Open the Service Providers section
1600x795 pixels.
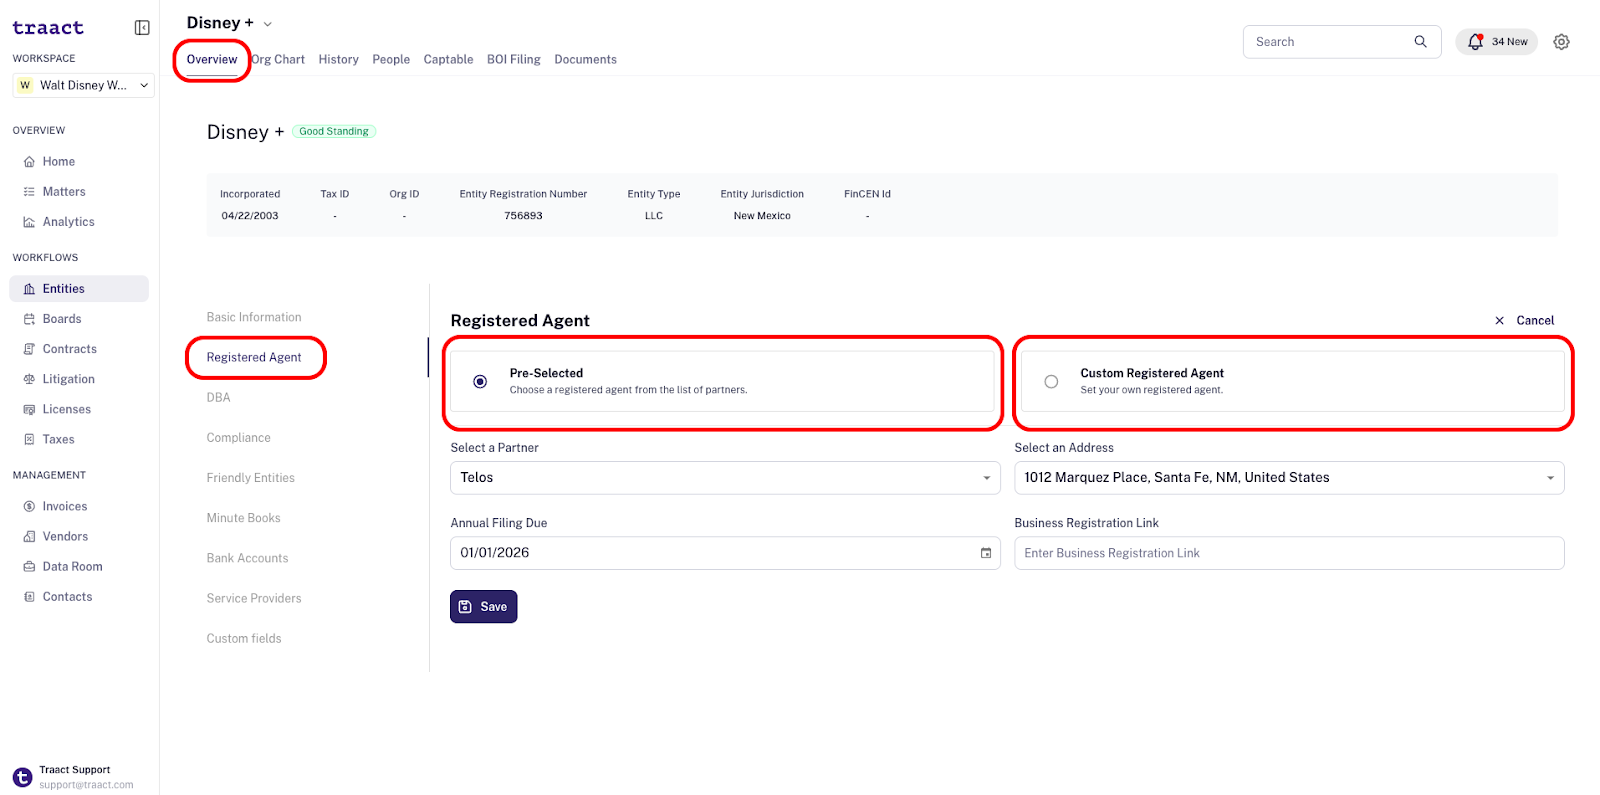254,598
